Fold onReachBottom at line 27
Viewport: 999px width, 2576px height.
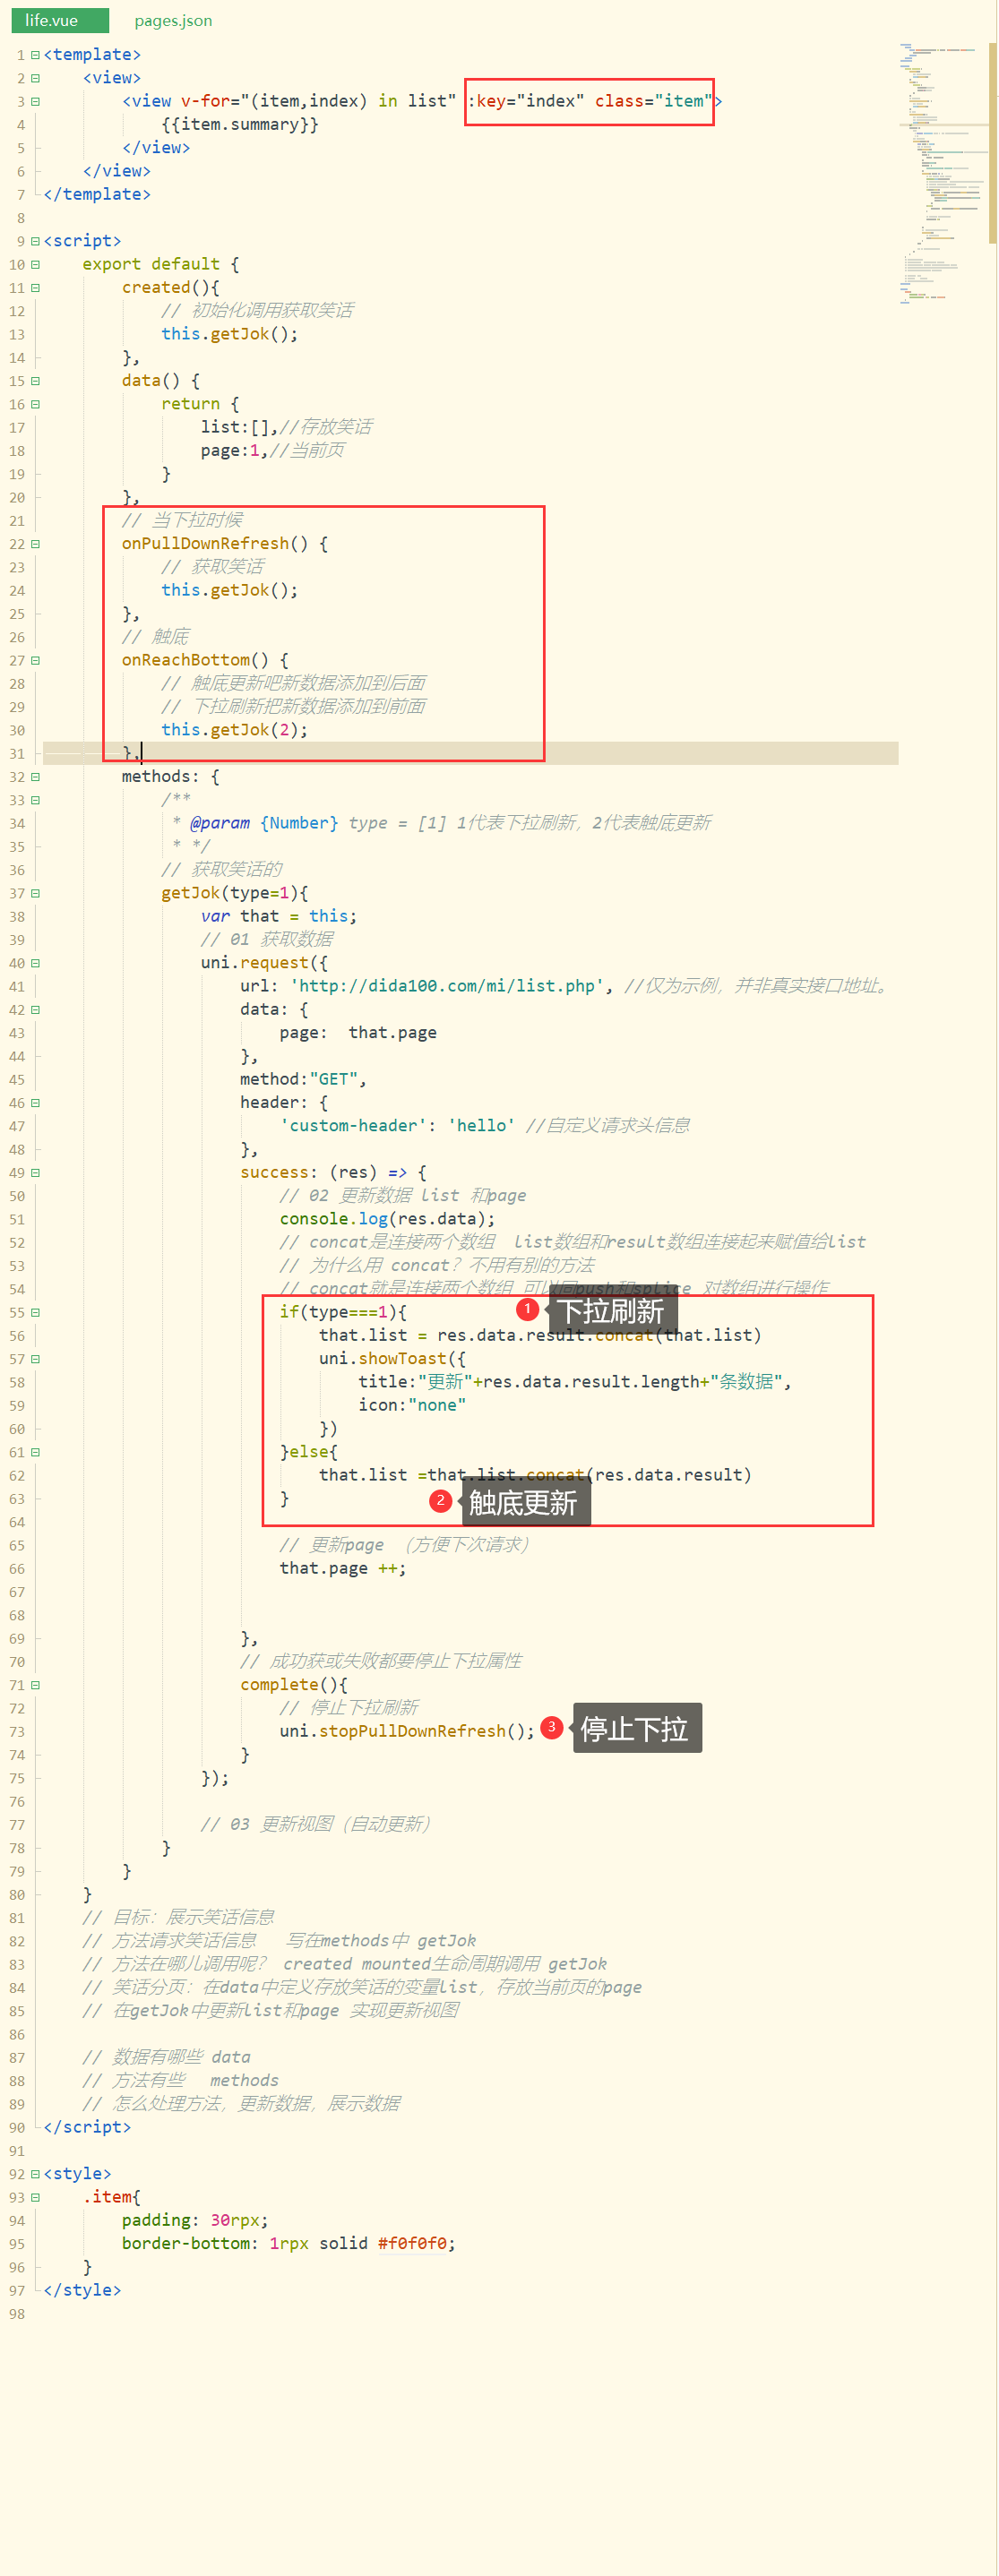(x=35, y=660)
